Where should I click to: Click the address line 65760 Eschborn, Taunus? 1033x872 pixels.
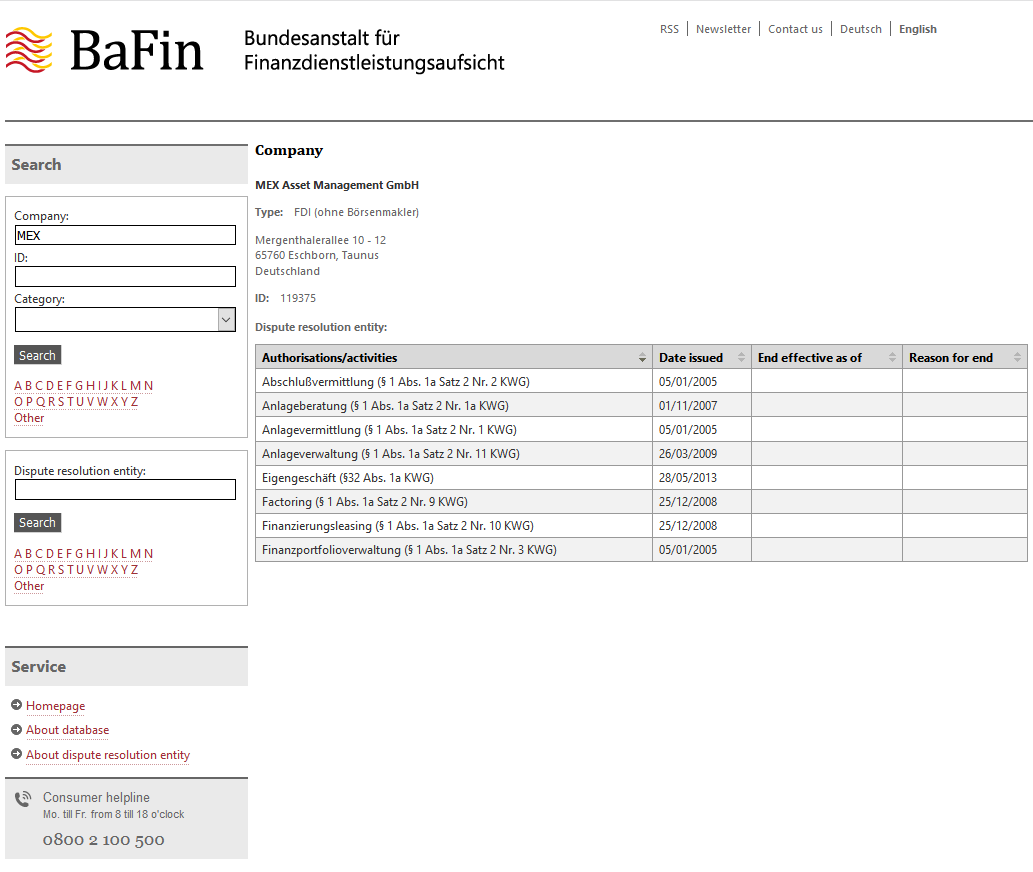317,256
